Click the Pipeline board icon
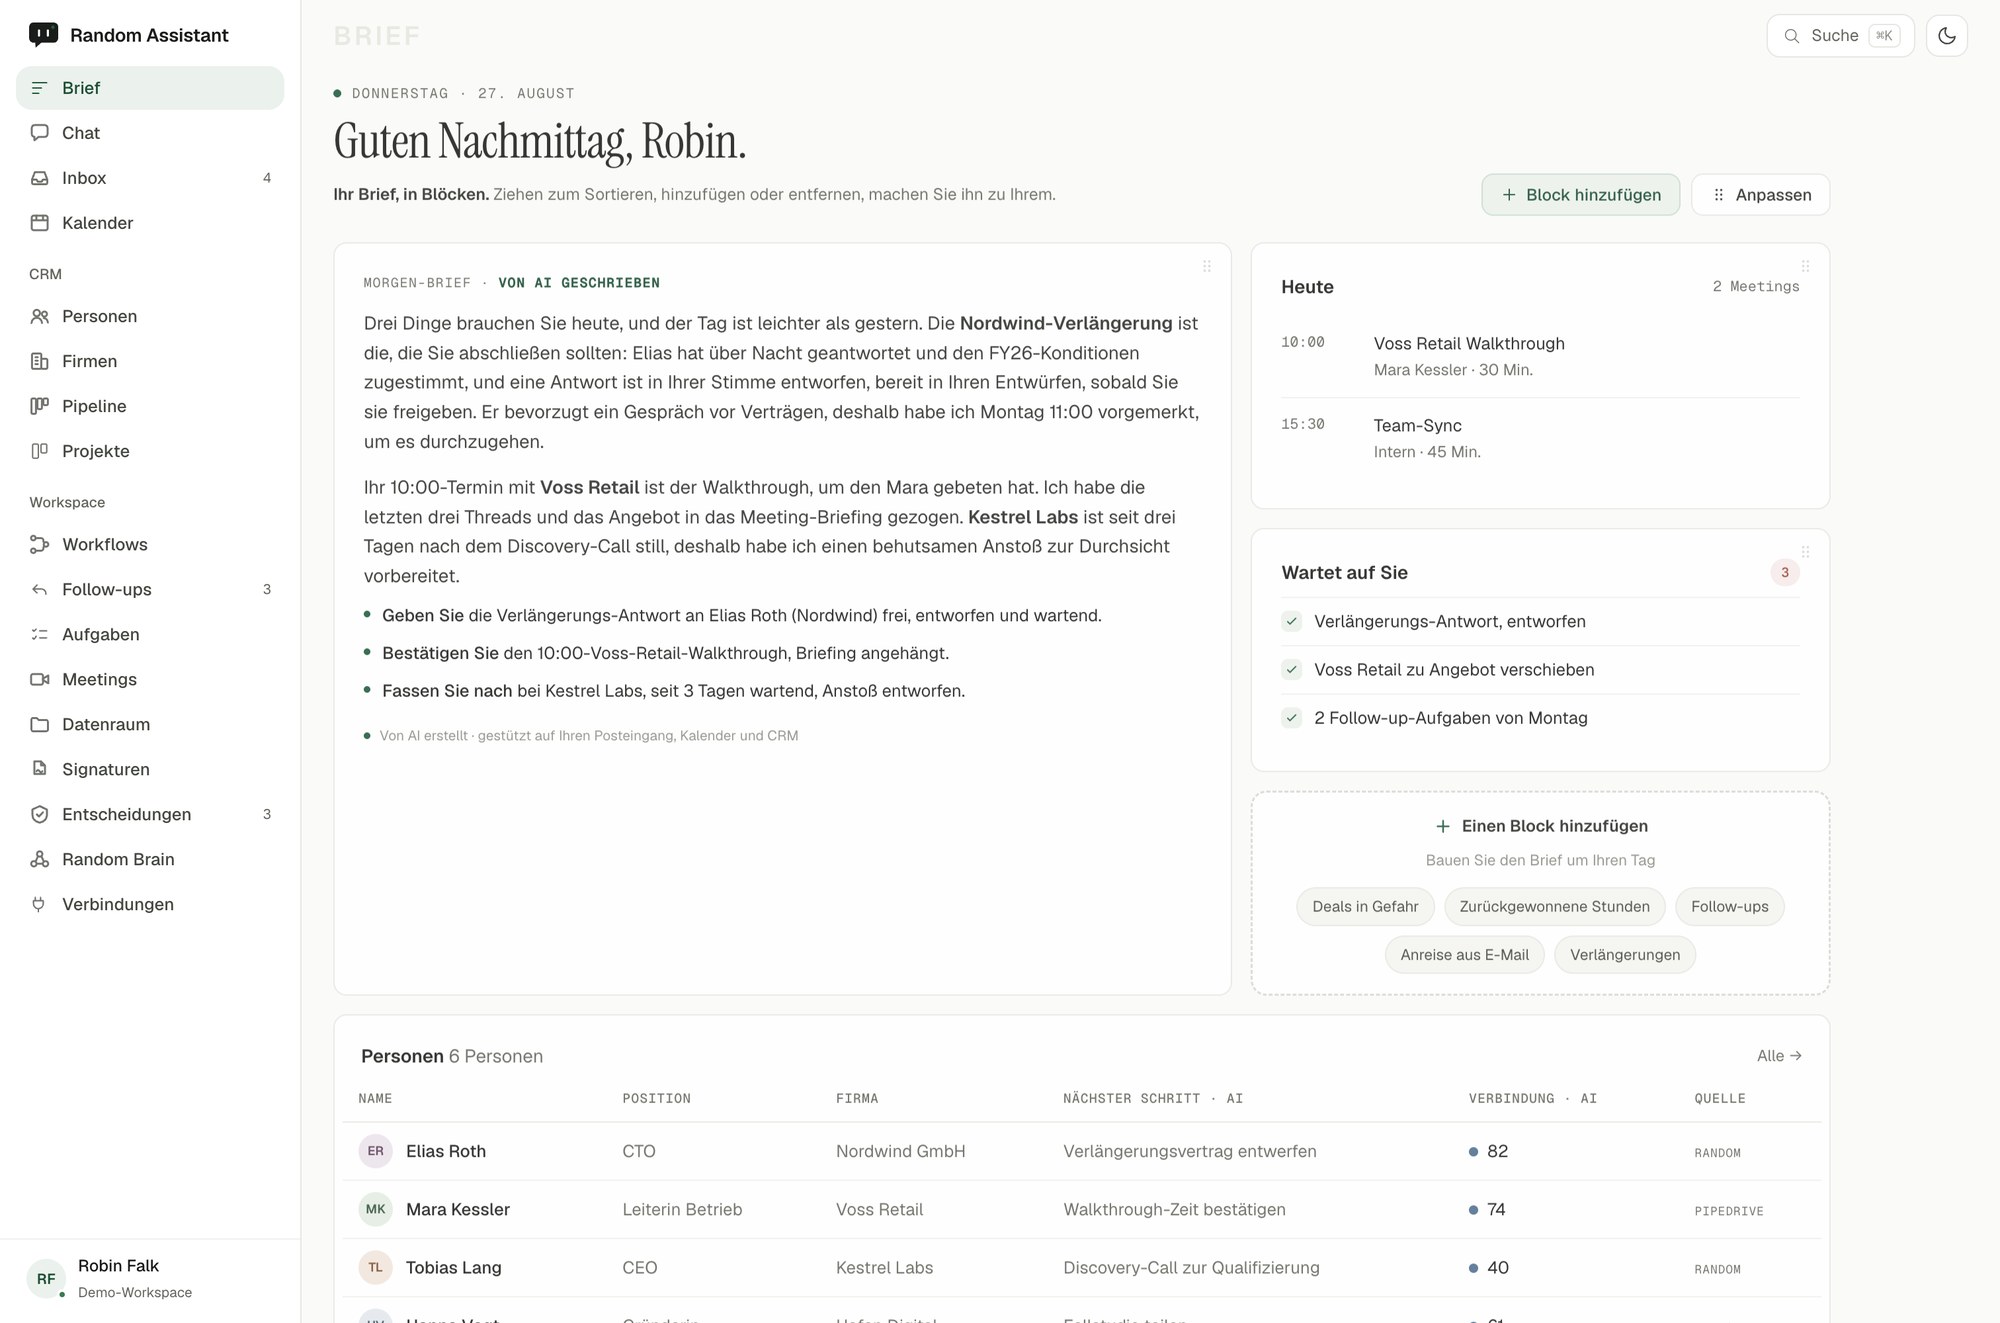The image size is (2000, 1323). coord(40,406)
